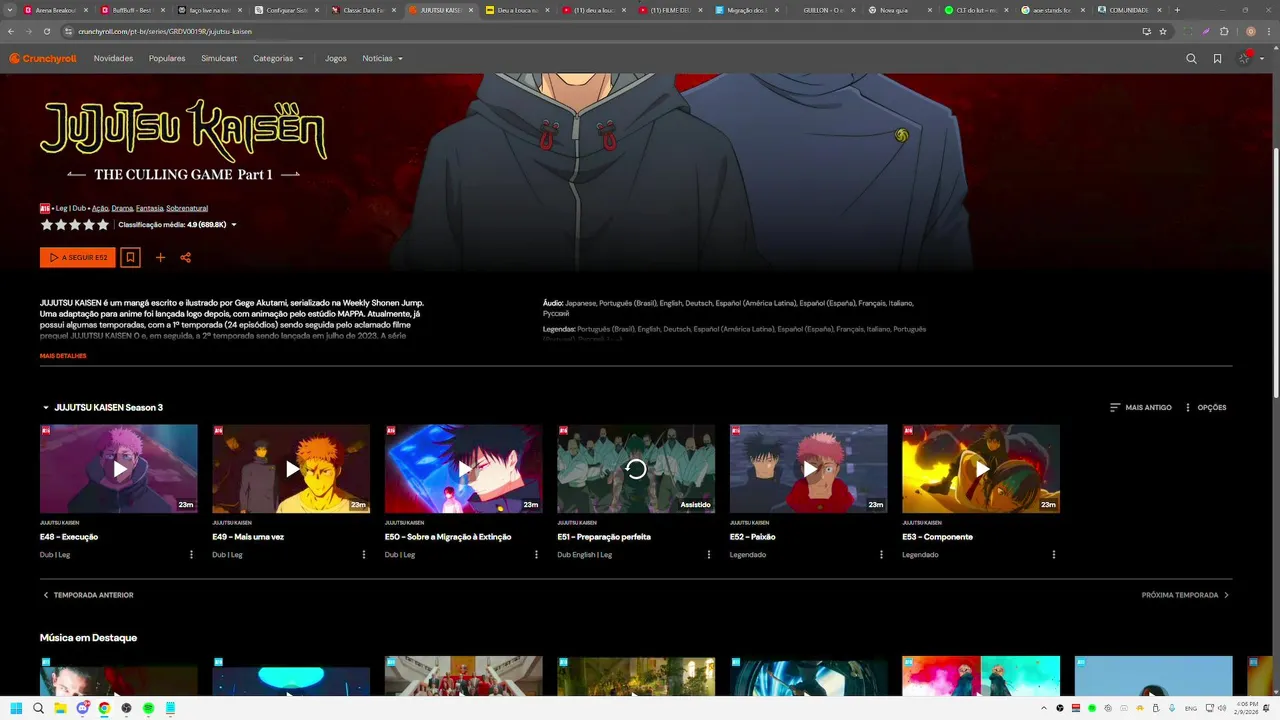Play episode E52 - Paixão thumbnail
The image size is (1280, 720).
pos(809,468)
